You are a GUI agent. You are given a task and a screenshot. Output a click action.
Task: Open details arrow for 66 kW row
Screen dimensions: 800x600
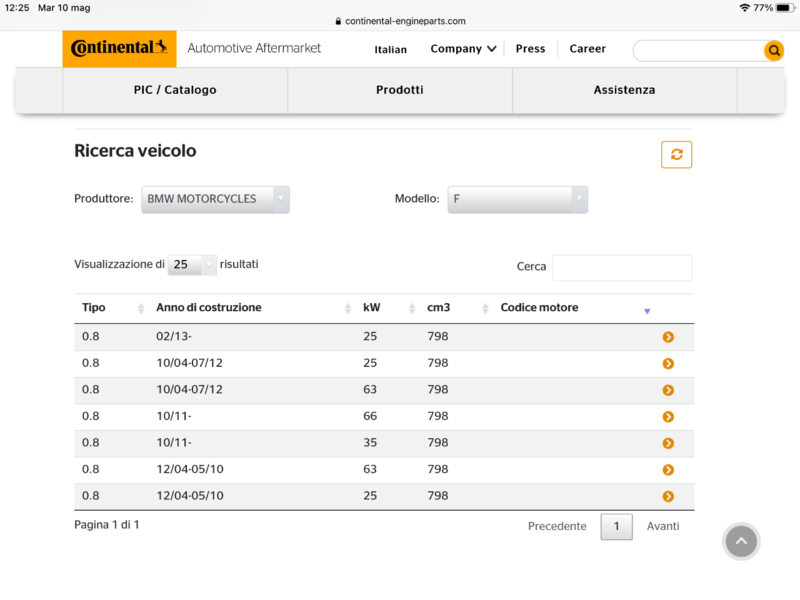coord(668,417)
